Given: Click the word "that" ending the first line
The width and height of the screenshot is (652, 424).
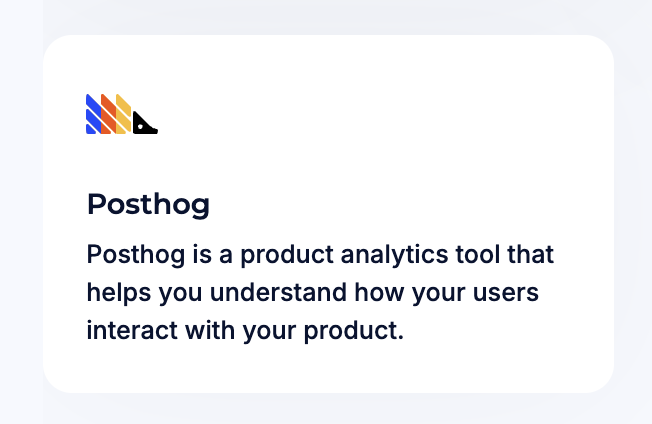Looking at the screenshot, I should [x=530, y=254].
